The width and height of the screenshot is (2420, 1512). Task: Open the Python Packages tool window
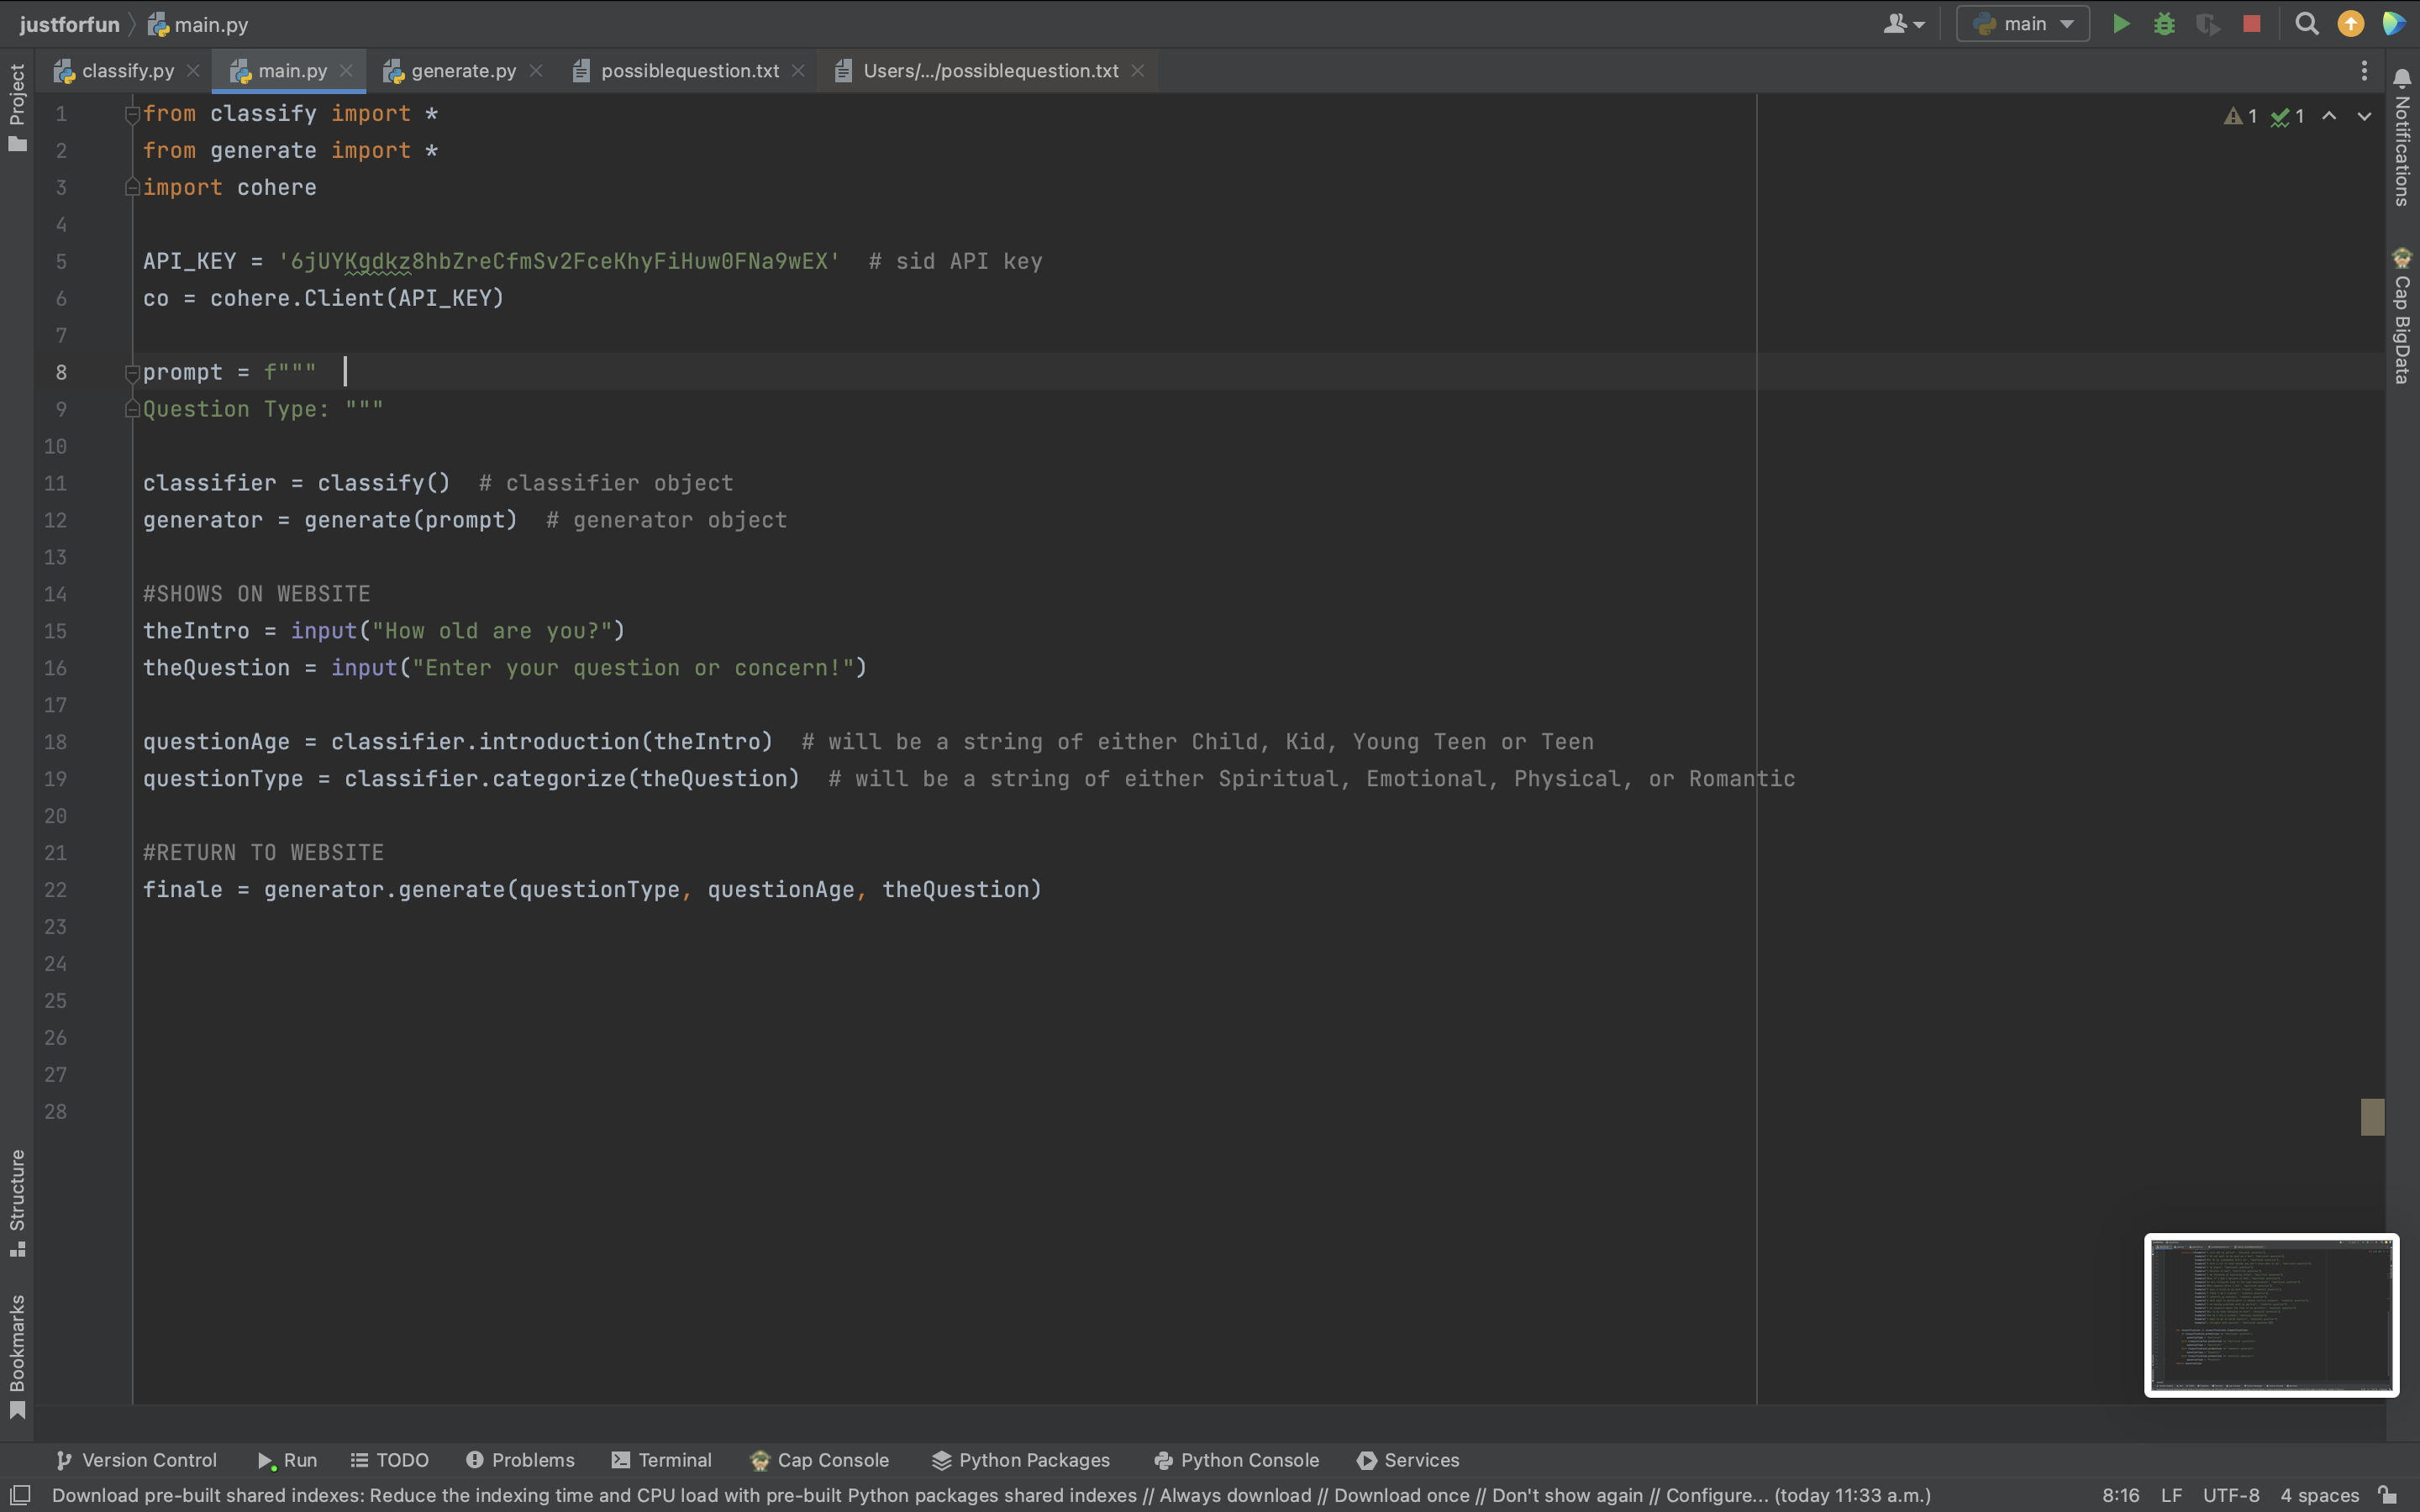coord(1020,1460)
